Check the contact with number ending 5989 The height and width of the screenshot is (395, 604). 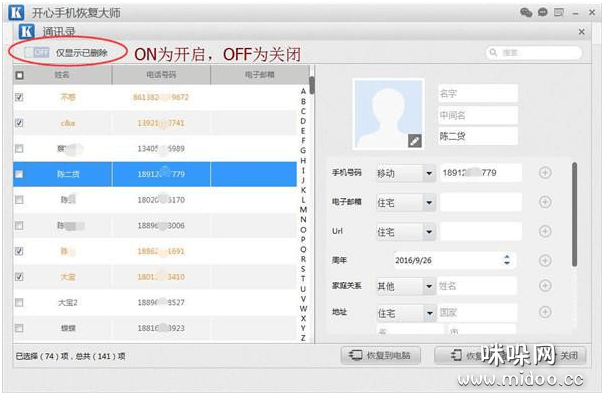[19, 148]
